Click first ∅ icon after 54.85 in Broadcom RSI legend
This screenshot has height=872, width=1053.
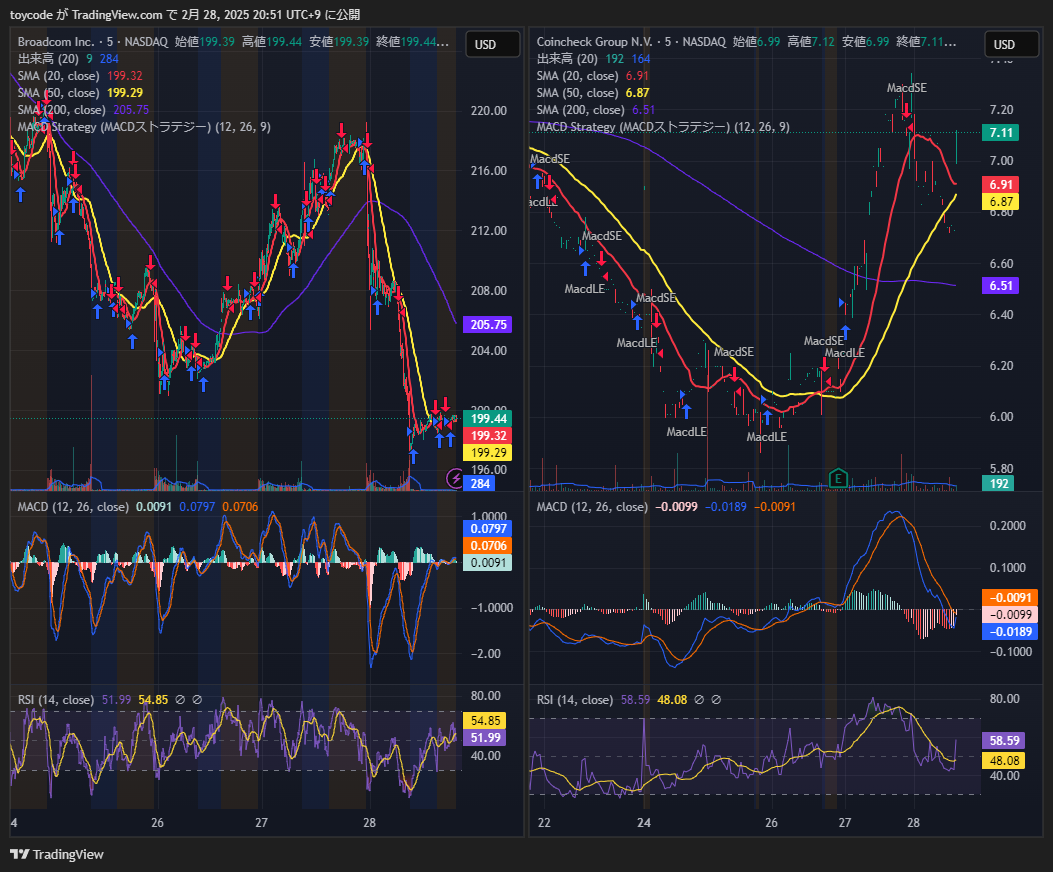(180, 700)
